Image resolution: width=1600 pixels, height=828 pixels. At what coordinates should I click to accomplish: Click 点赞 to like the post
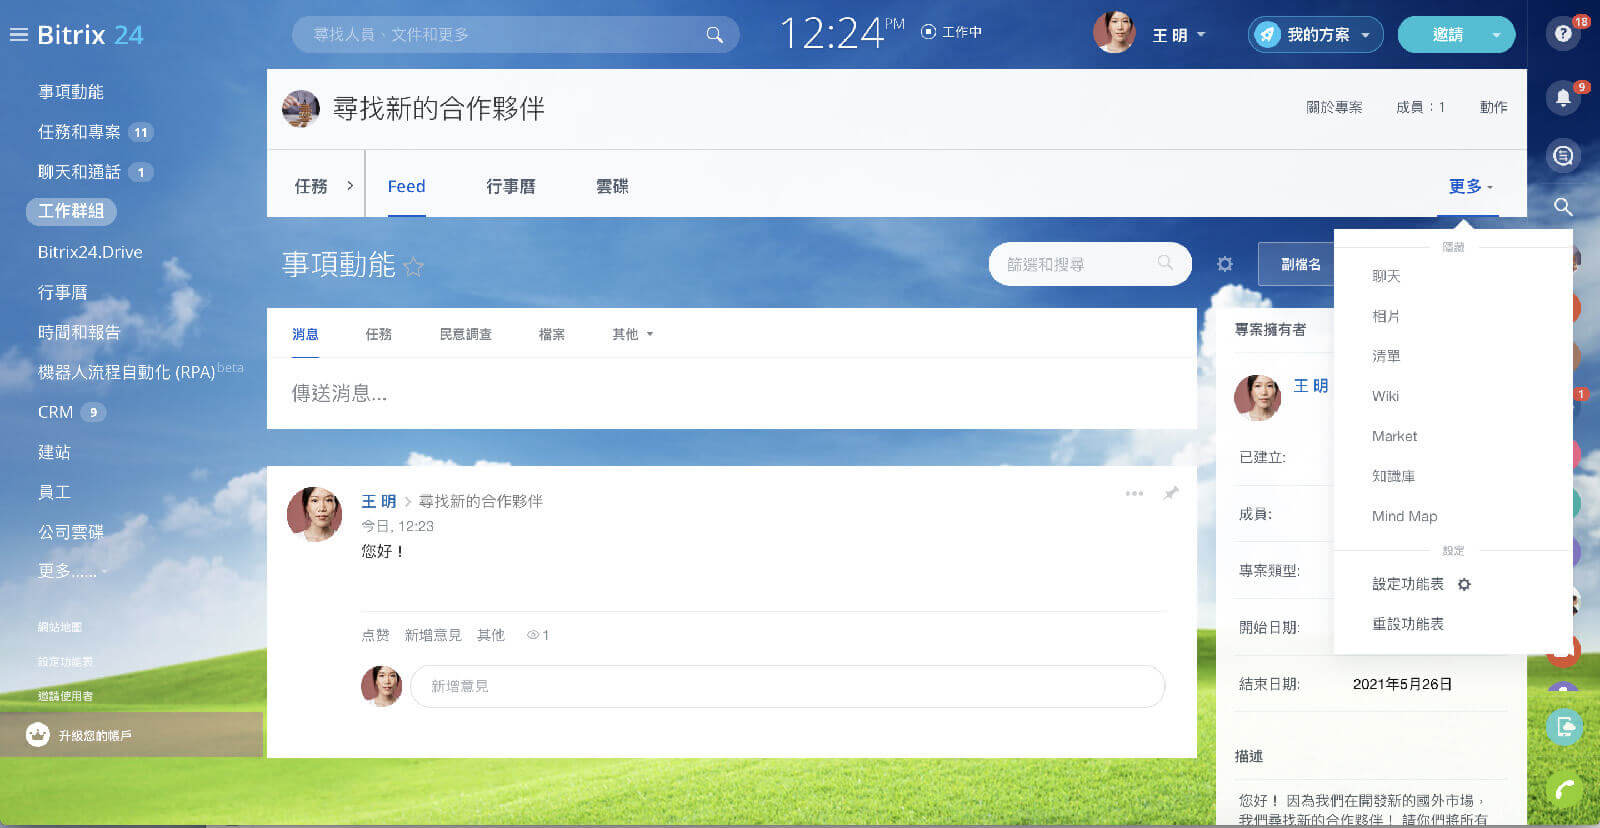coord(375,635)
